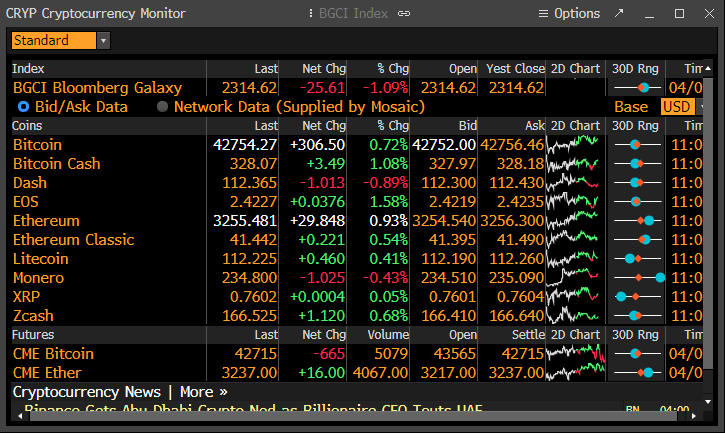725x443 pixels.
Task: Click the link chain icon beside BGCI Index
Action: (x=404, y=14)
